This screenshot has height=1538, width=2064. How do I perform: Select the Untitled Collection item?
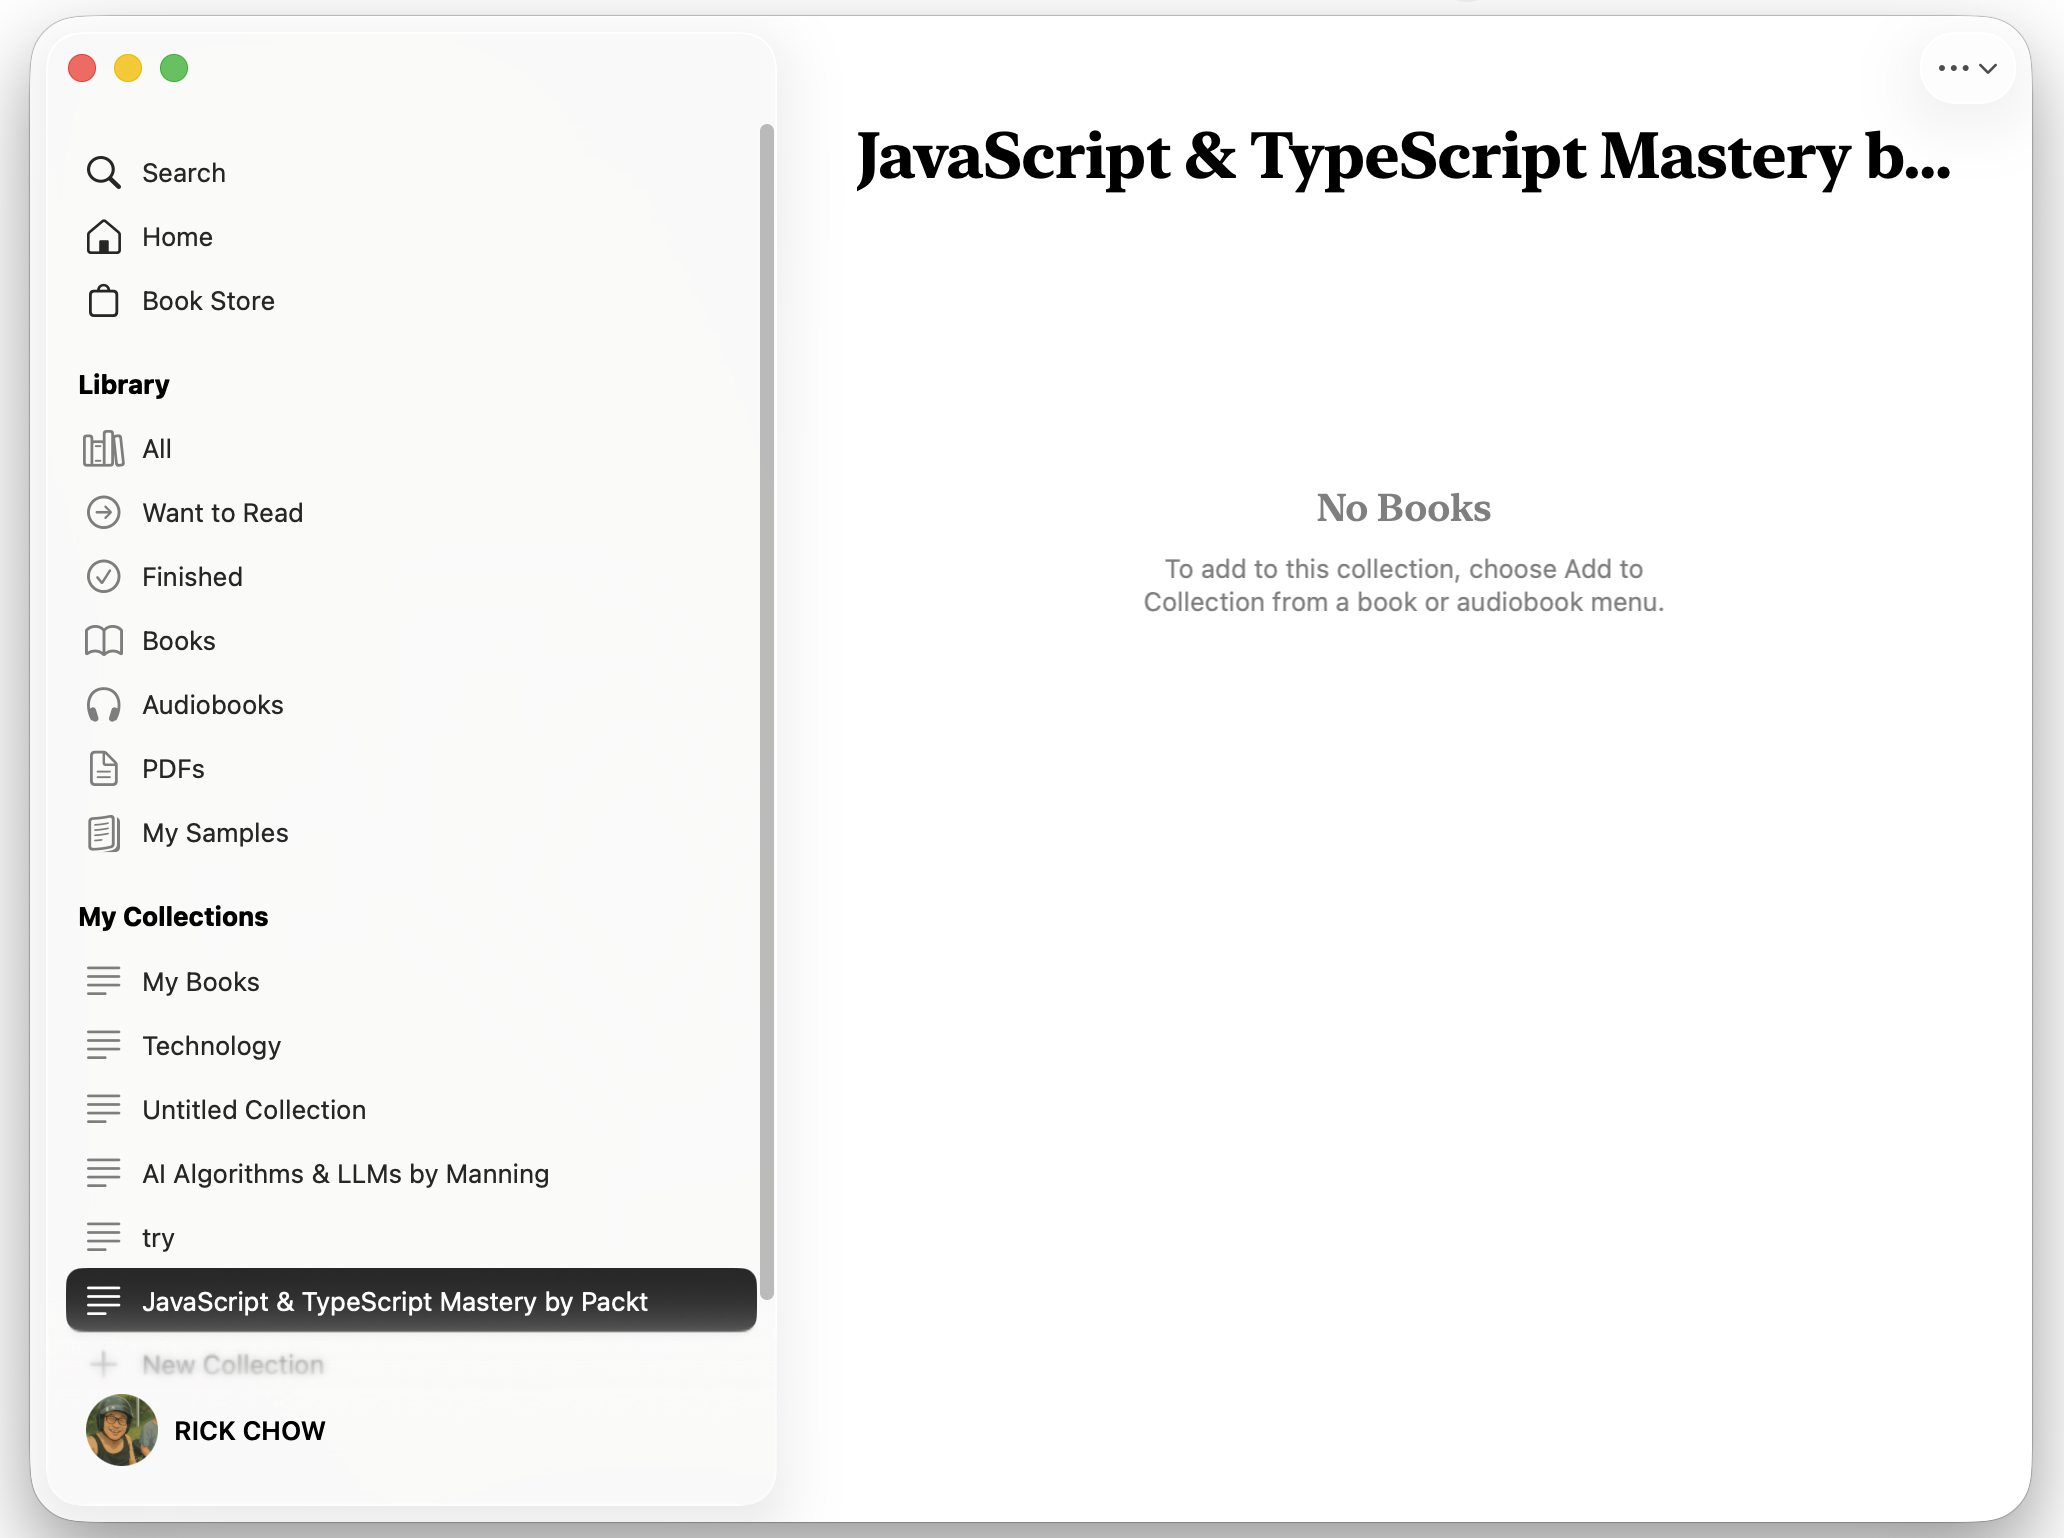point(254,1110)
